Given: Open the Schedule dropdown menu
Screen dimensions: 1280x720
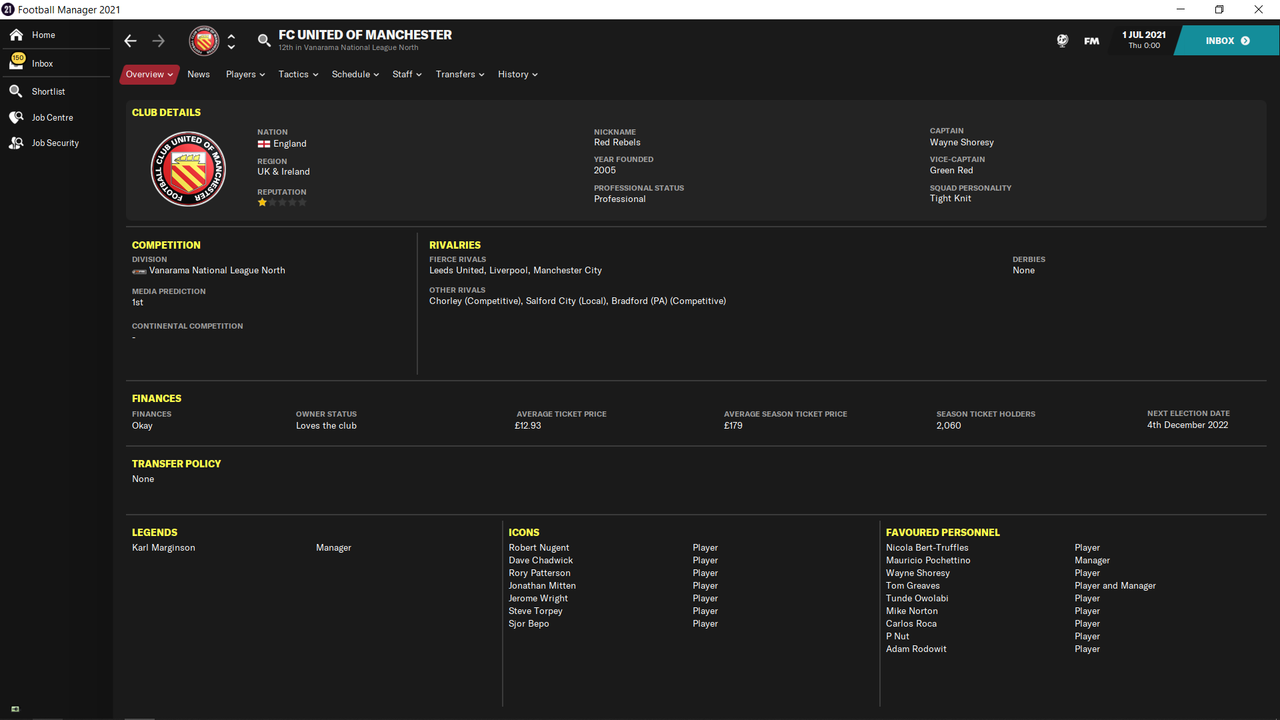Looking at the screenshot, I should [355, 74].
